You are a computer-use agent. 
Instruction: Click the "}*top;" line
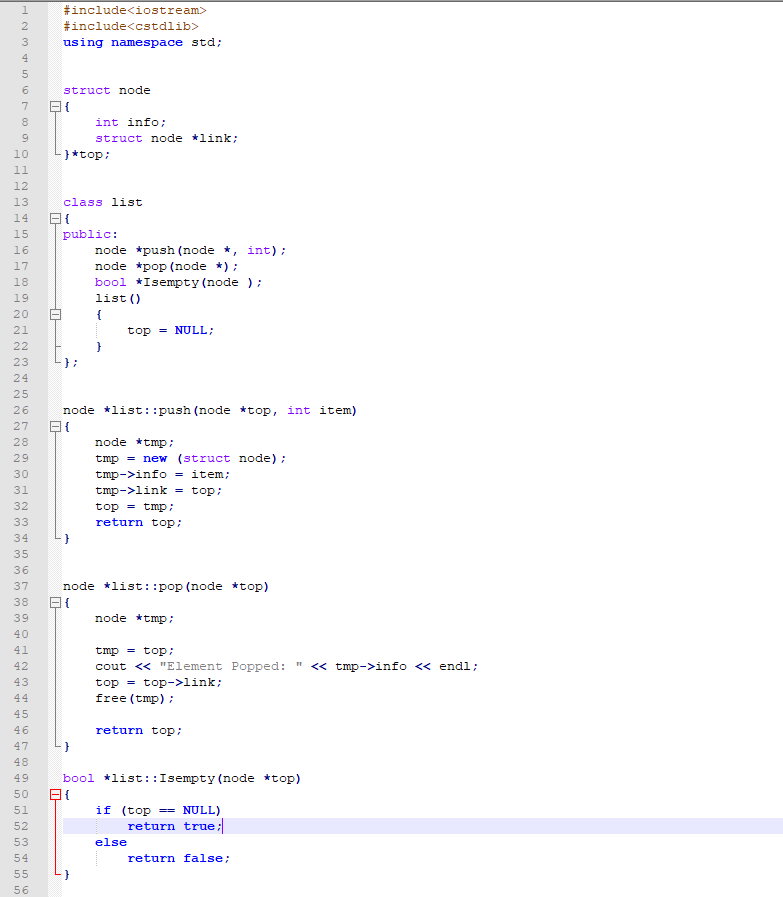87,154
